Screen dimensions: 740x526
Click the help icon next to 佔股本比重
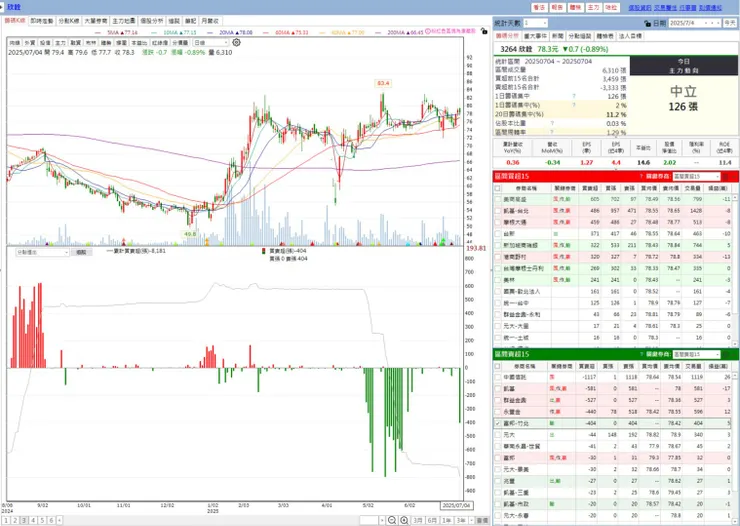pos(552,123)
